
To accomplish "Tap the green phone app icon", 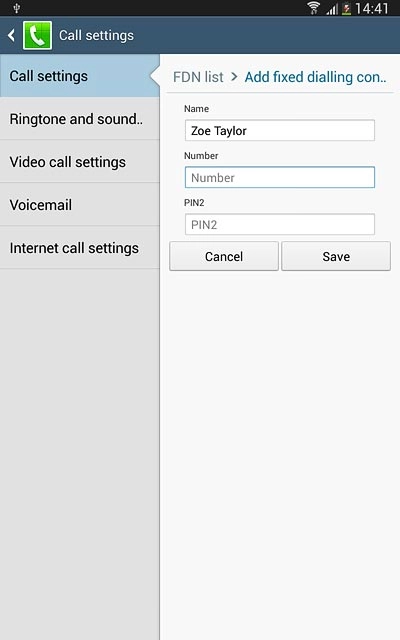I will tap(37, 36).
